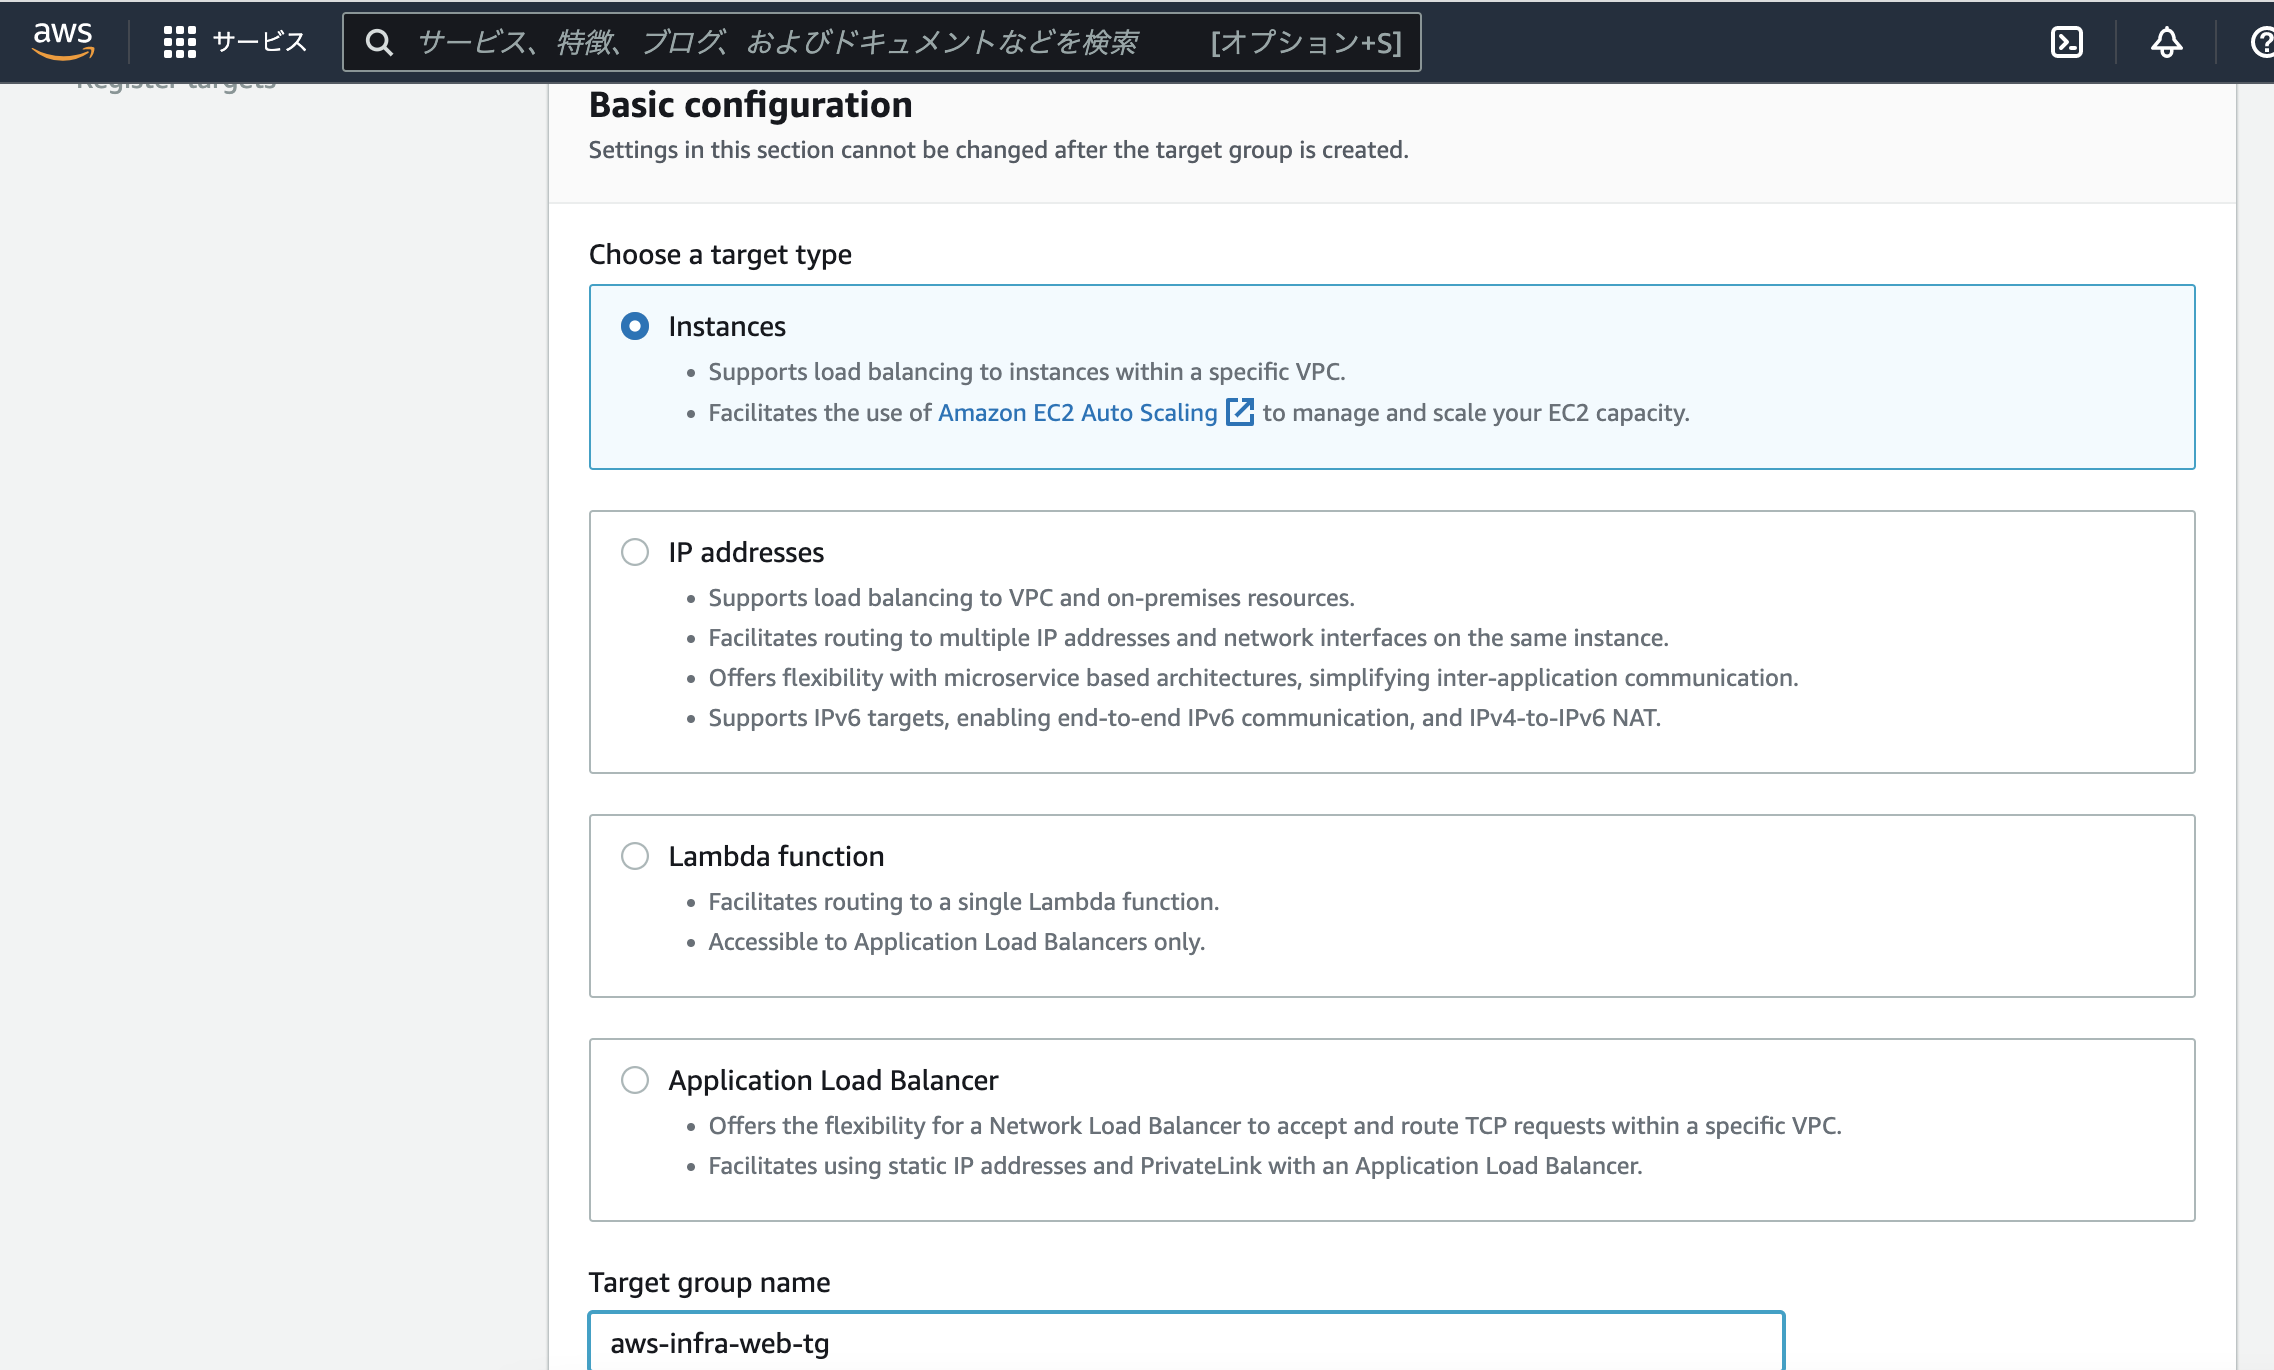Open the notifications bell icon
The width and height of the screenshot is (2274, 1370).
coord(2166,42)
